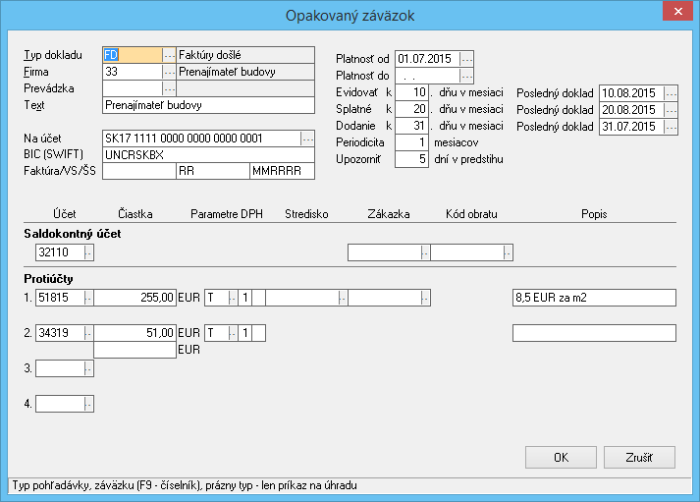The height and width of the screenshot is (502, 700).
Task: Click the BIC (SWIFT) field
Action: 208,154
